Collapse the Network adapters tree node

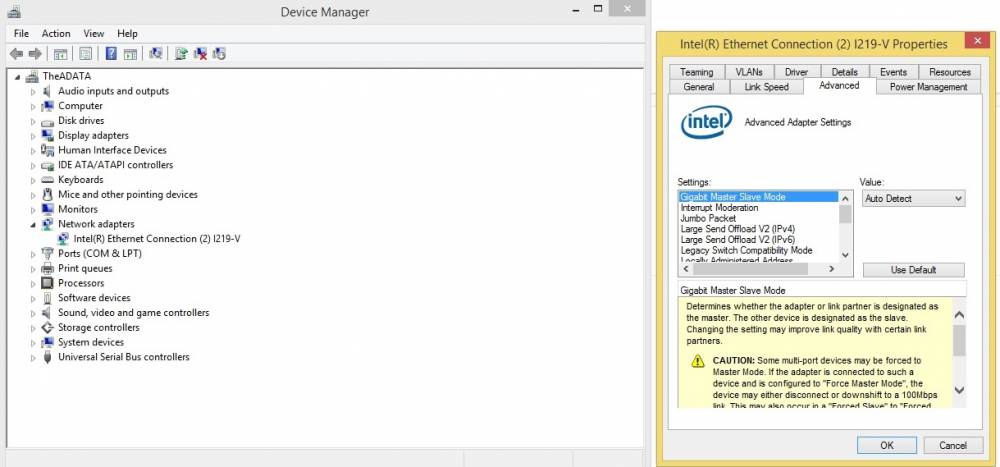33,225
